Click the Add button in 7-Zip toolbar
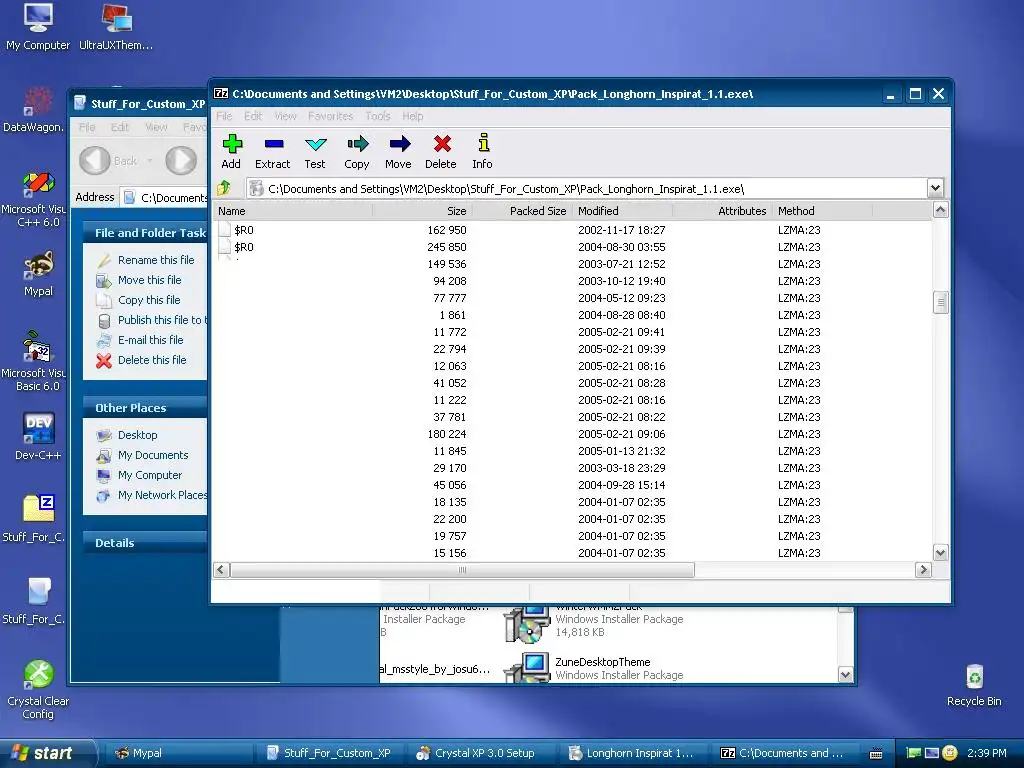Image resolution: width=1024 pixels, height=768 pixels. coord(231,152)
